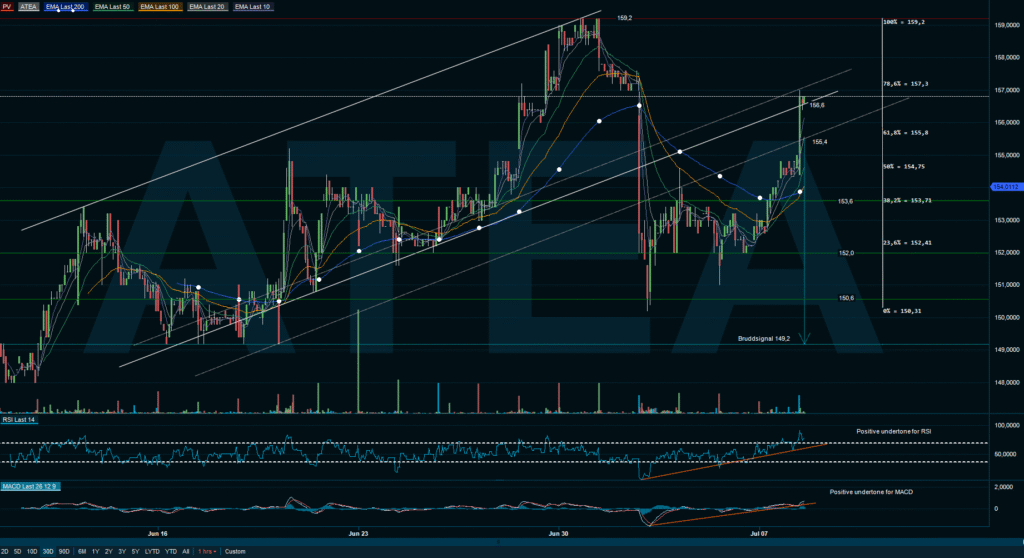
Task: Open the 1 hrs interval dropdown
Action: click(x=207, y=551)
